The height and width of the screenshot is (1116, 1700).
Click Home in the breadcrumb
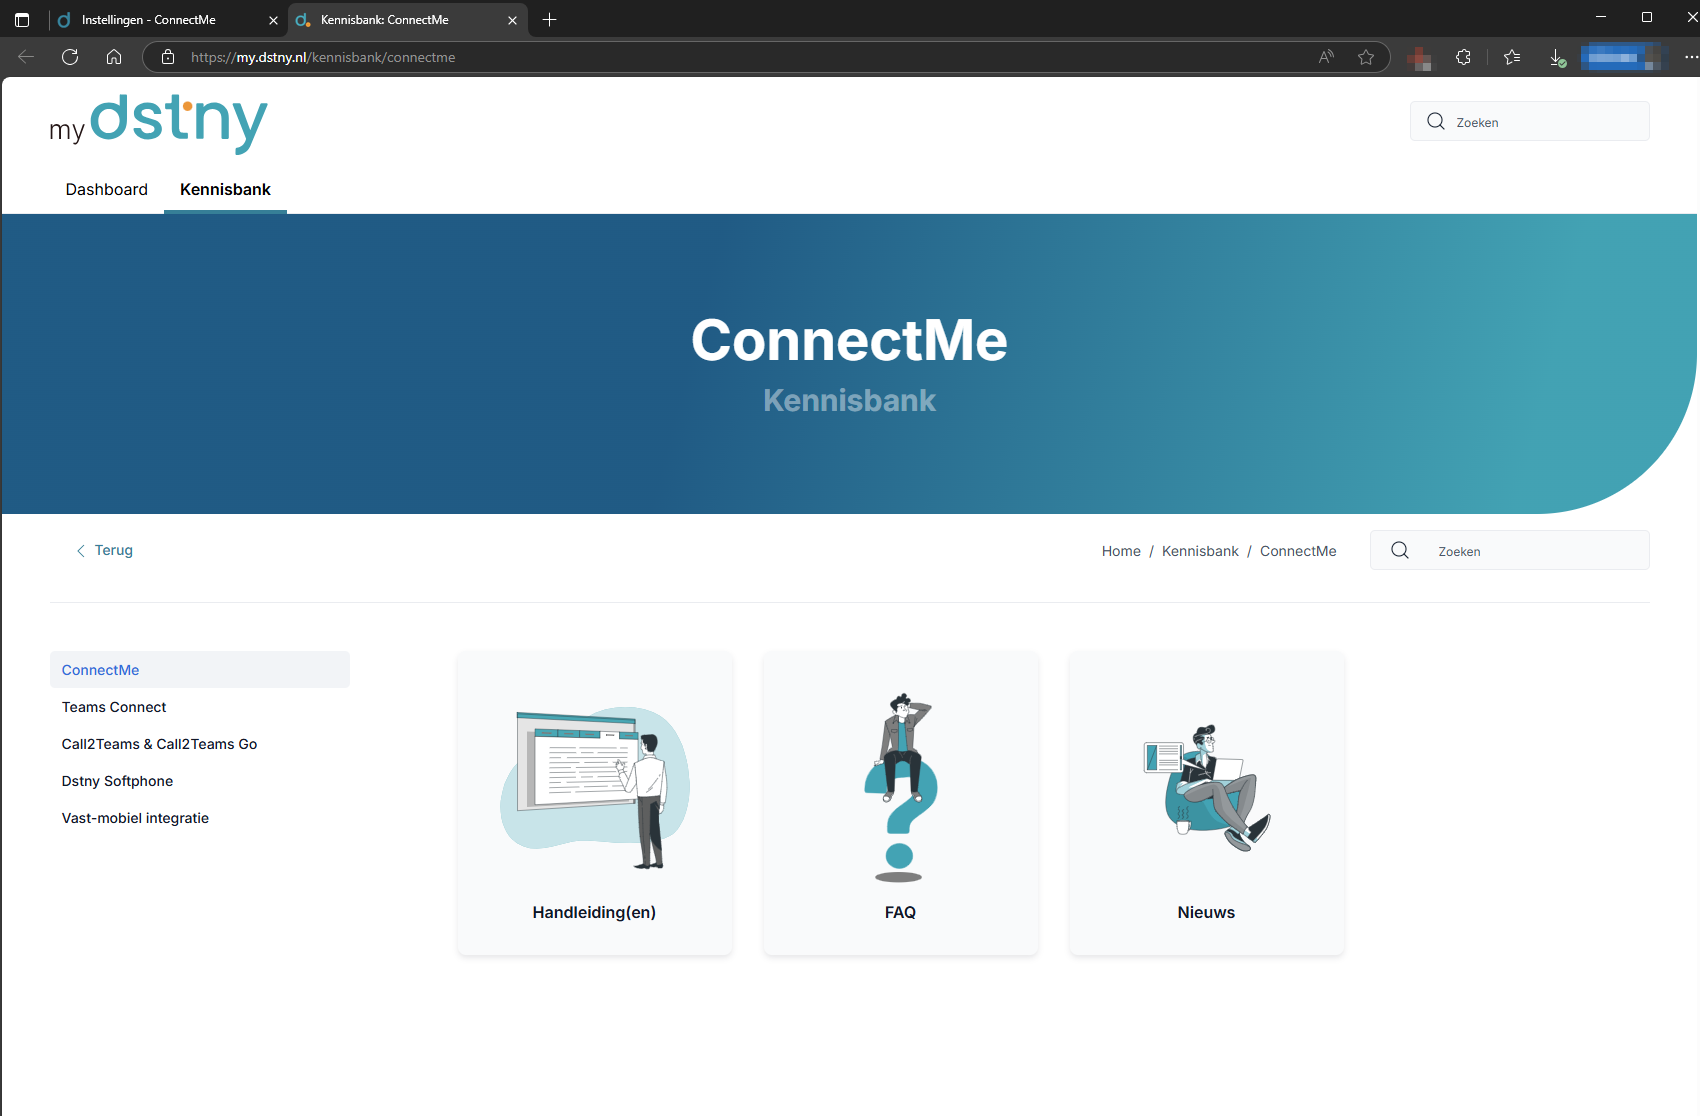coord(1120,551)
